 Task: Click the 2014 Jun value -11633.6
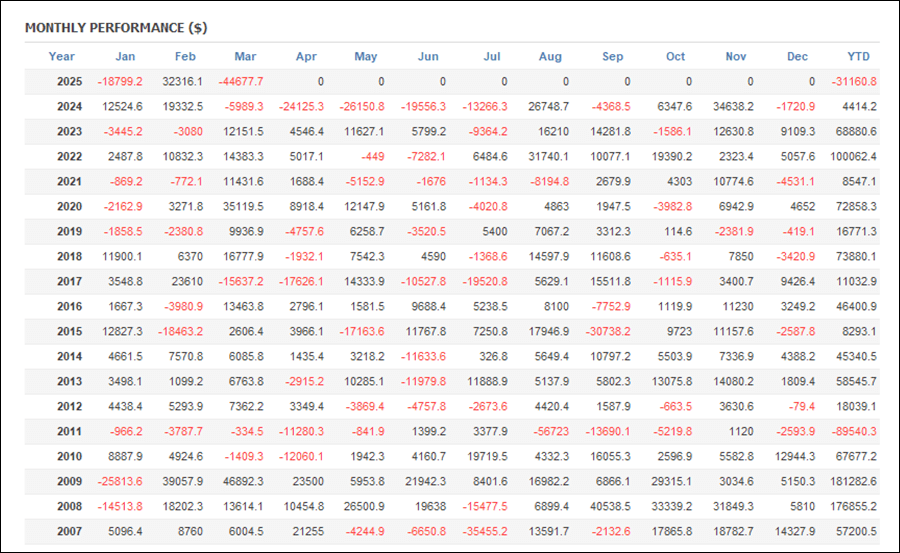(423, 356)
